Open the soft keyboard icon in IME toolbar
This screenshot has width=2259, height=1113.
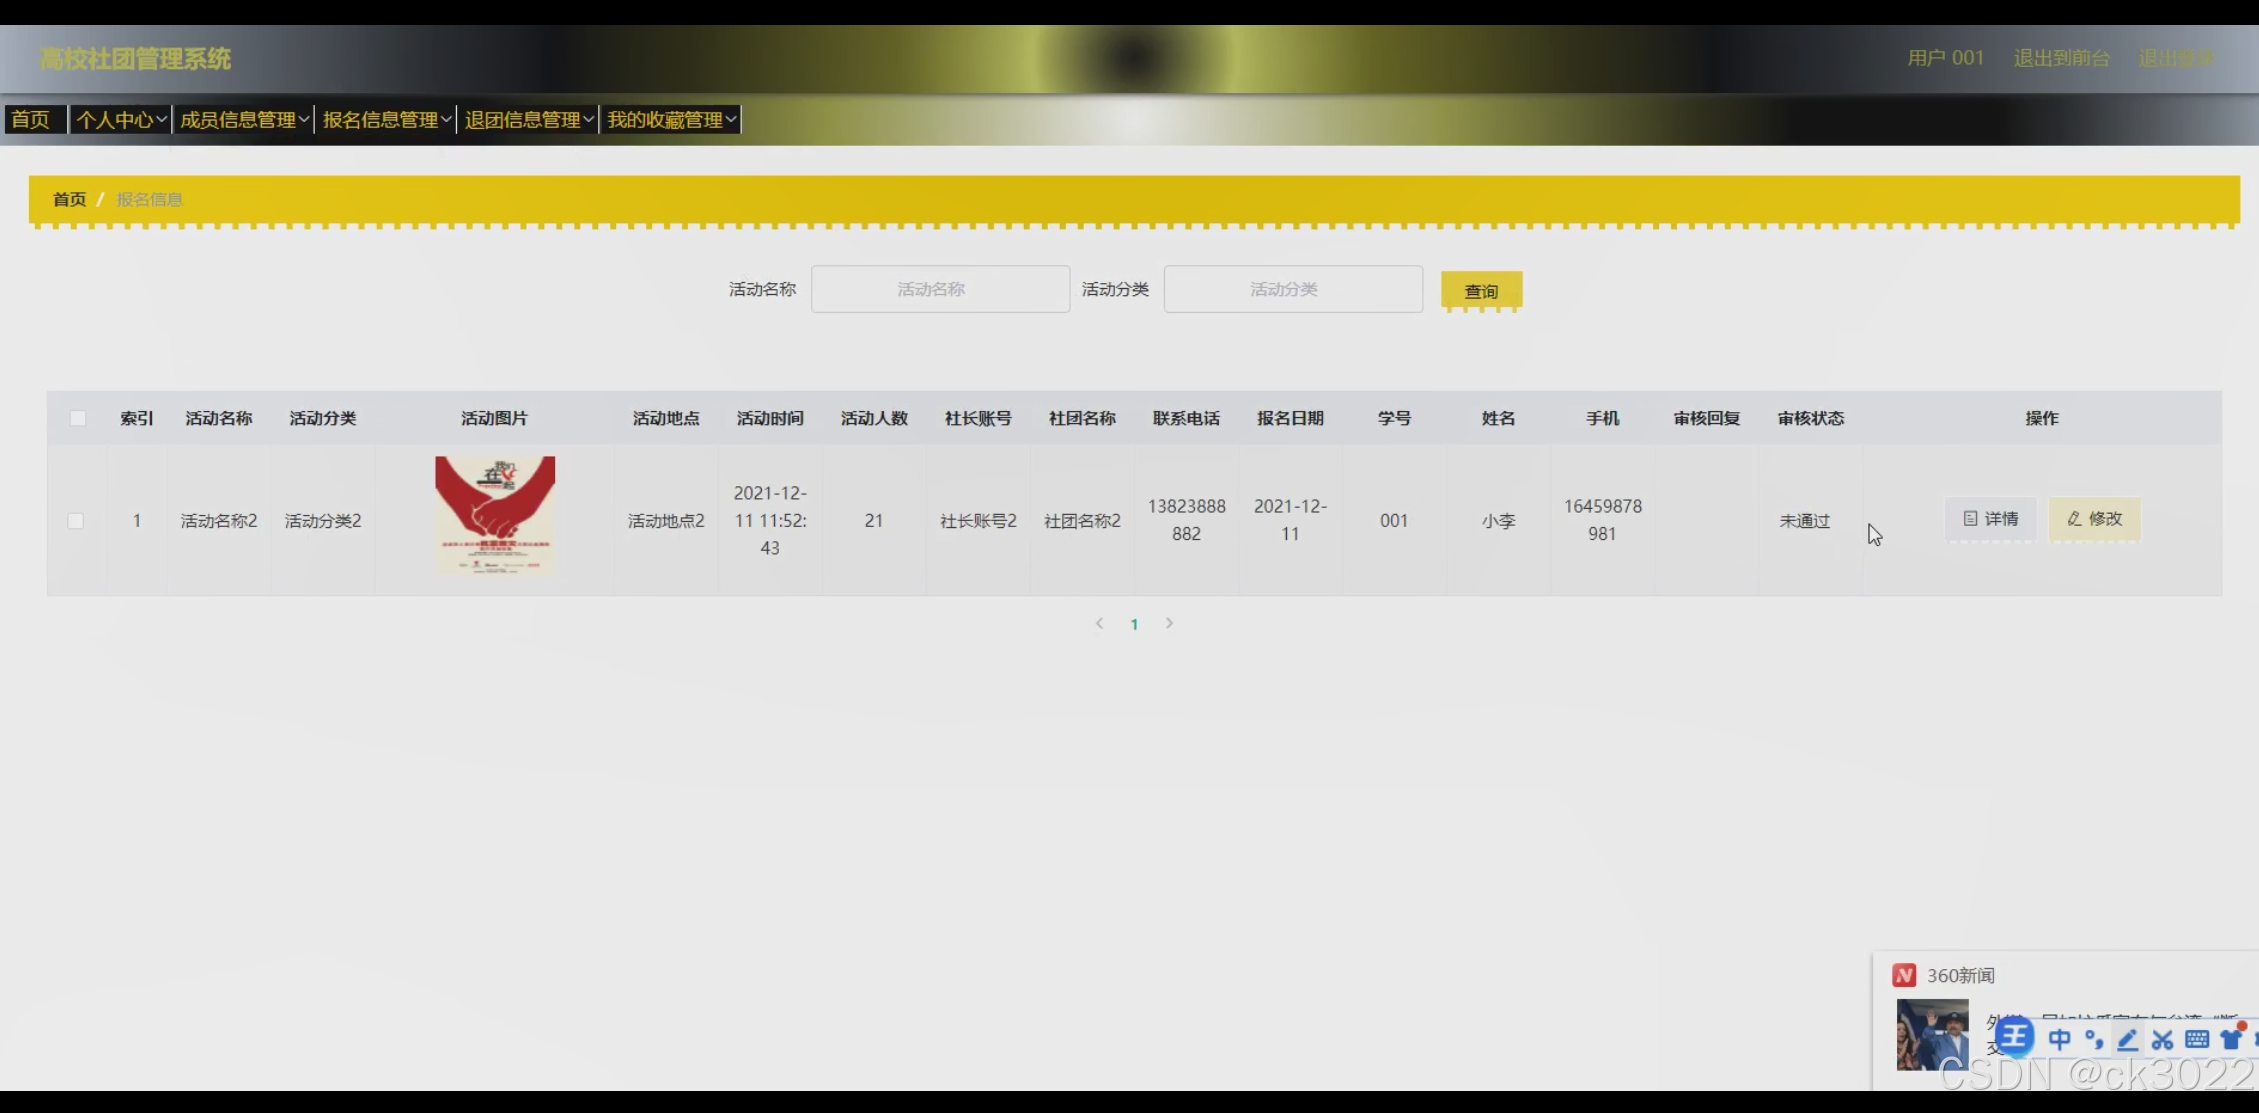(x=2197, y=1040)
